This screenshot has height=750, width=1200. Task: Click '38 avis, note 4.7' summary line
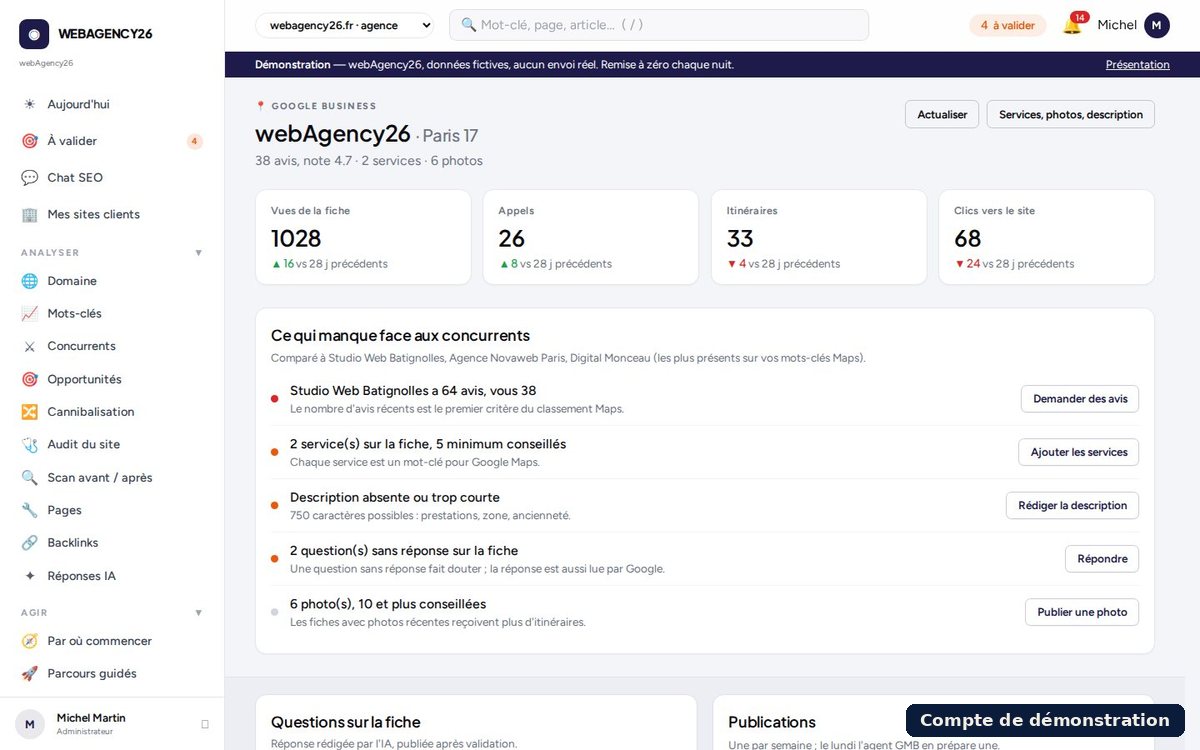(369, 161)
